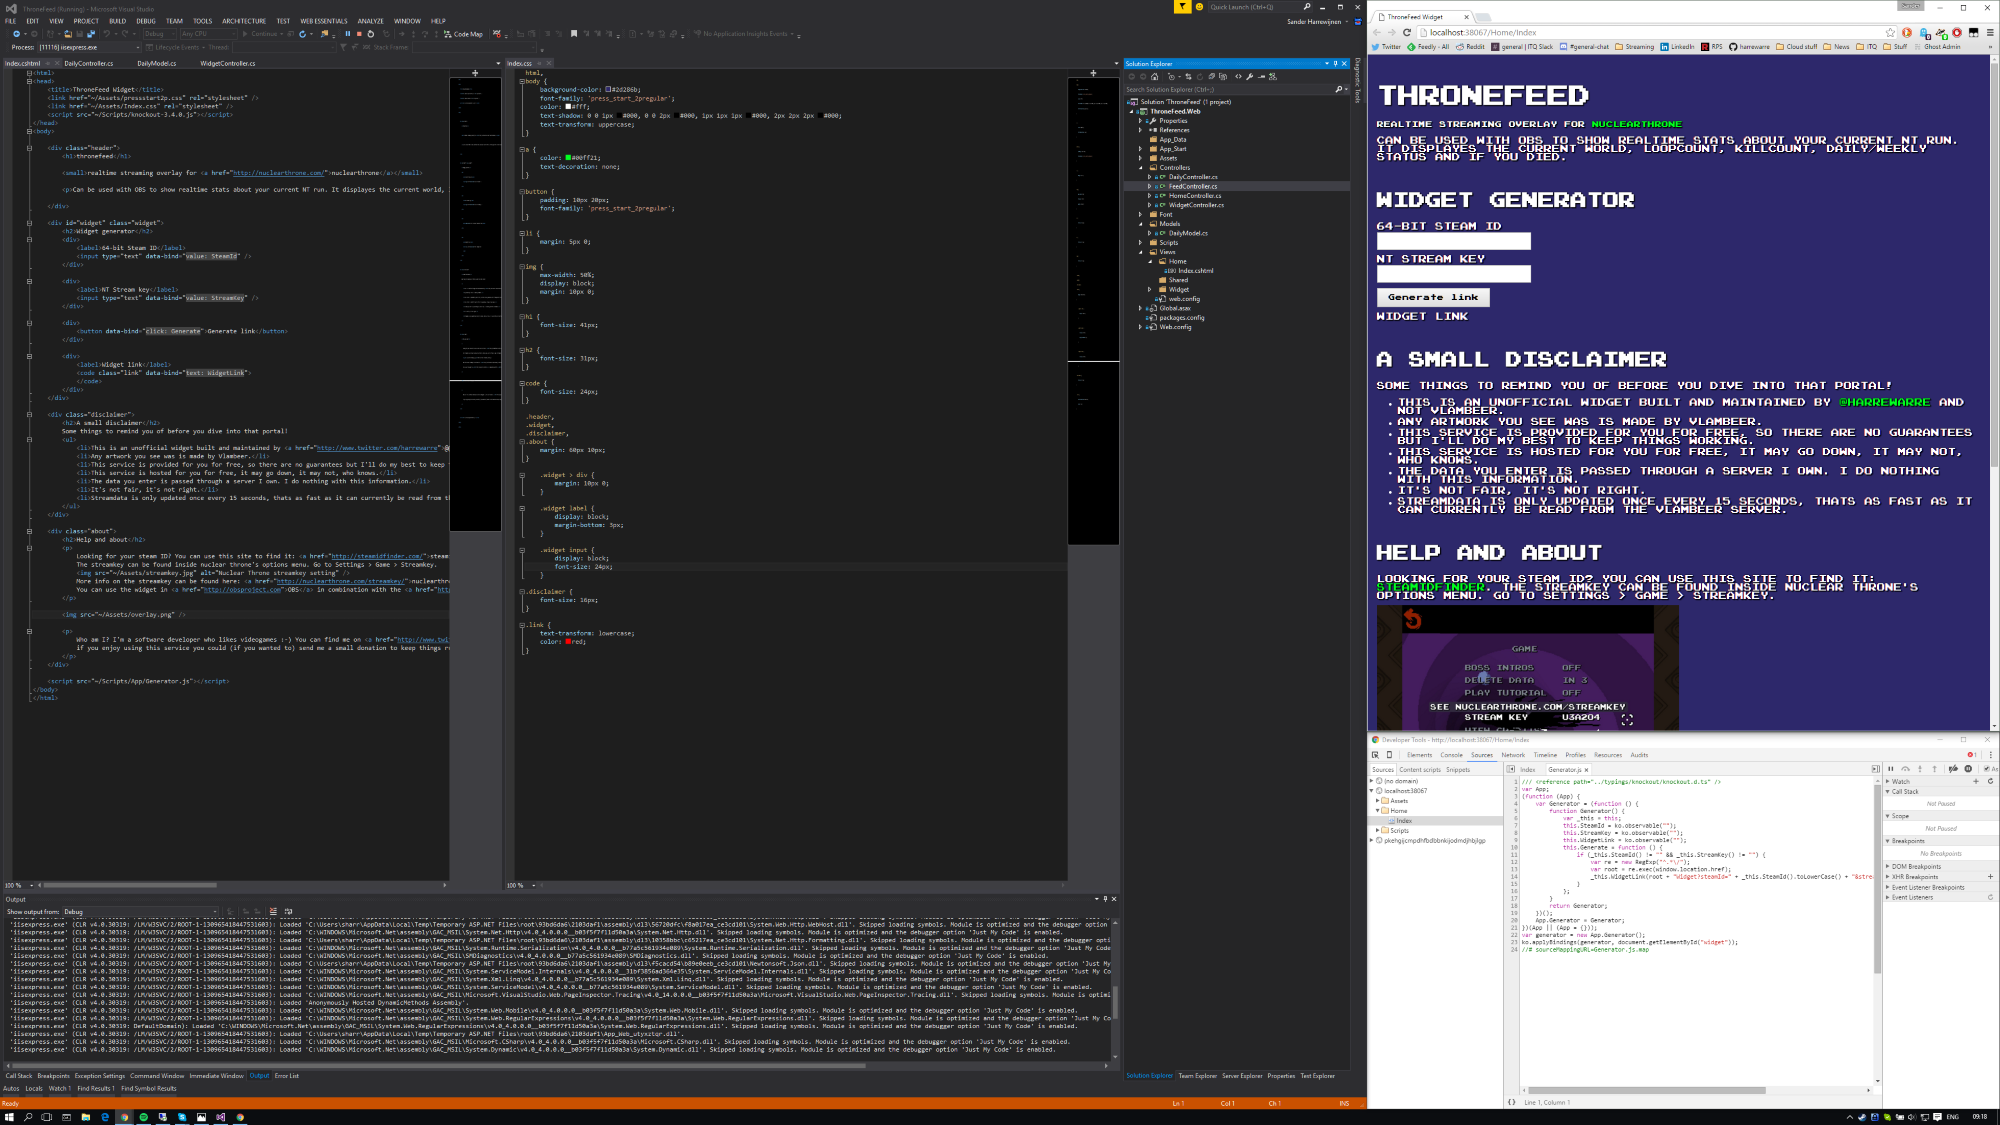
Task: Open the Chrome hamburger menu
Action: click(x=1990, y=32)
